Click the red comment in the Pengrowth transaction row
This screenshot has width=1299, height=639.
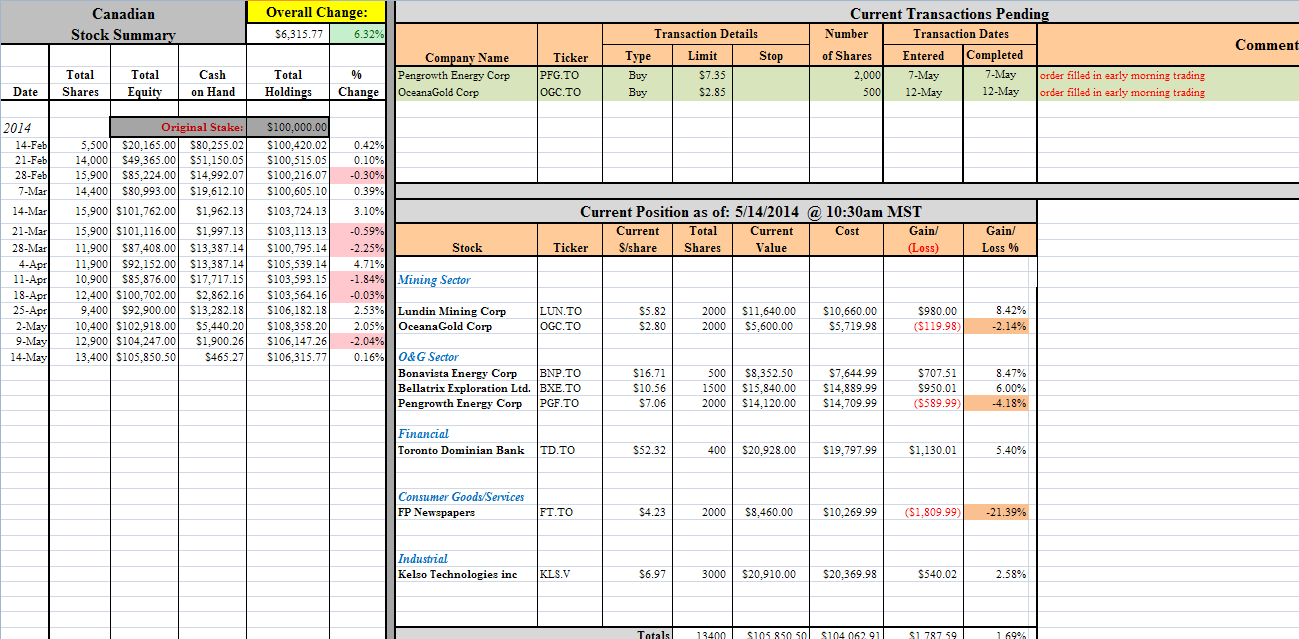[x=1122, y=75]
